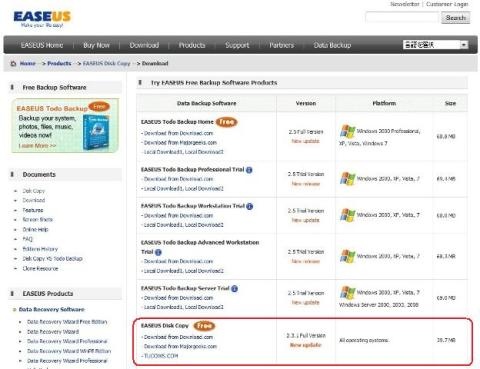Open Download in navigation bar
Screen dimensions: 480x369
coord(144,45)
